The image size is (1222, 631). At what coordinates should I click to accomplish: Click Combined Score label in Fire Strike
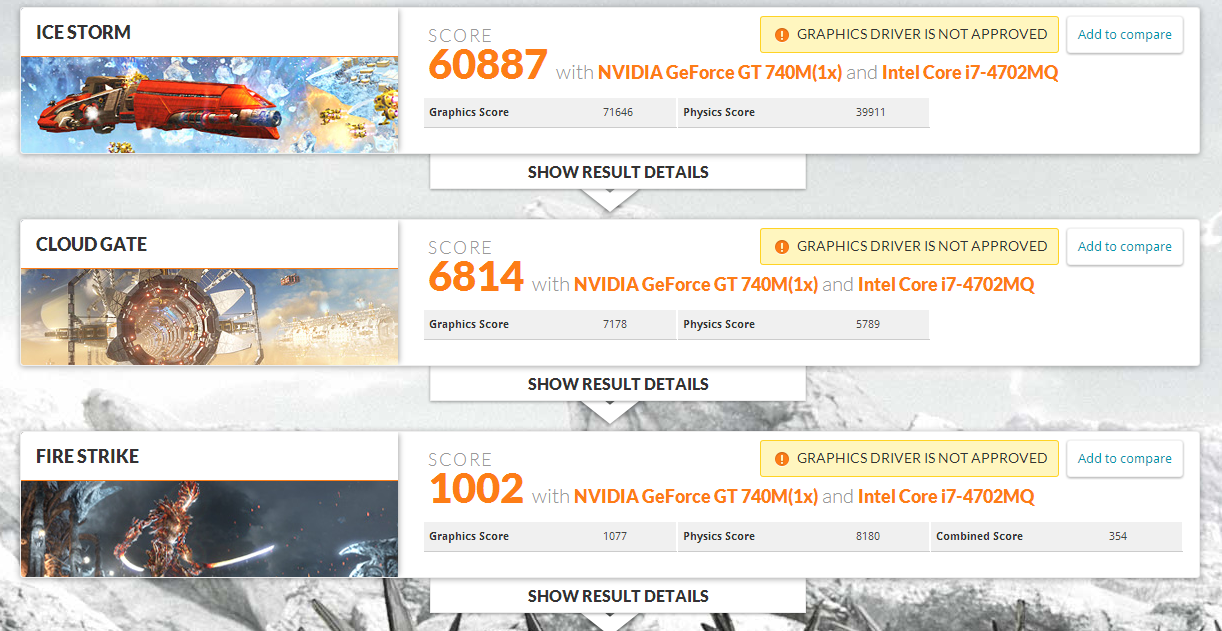point(979,536)
